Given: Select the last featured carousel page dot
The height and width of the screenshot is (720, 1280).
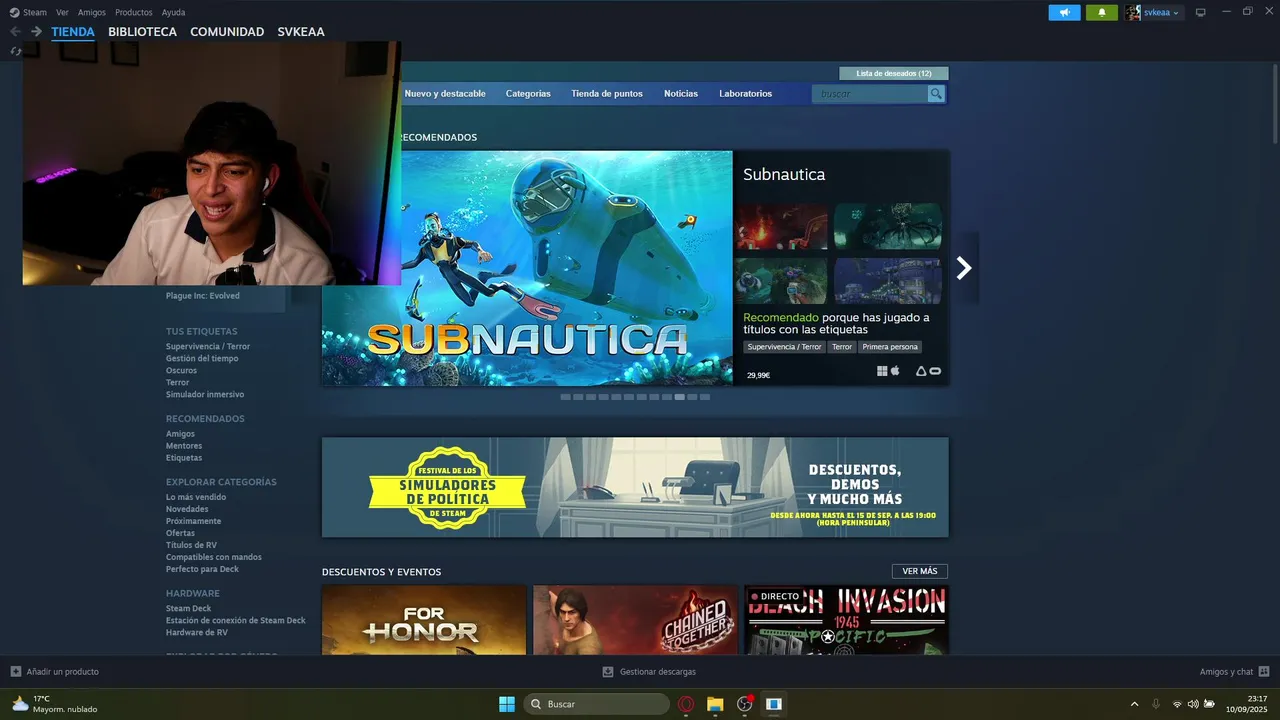Looking at the screenshot, I should click(705, 397).
